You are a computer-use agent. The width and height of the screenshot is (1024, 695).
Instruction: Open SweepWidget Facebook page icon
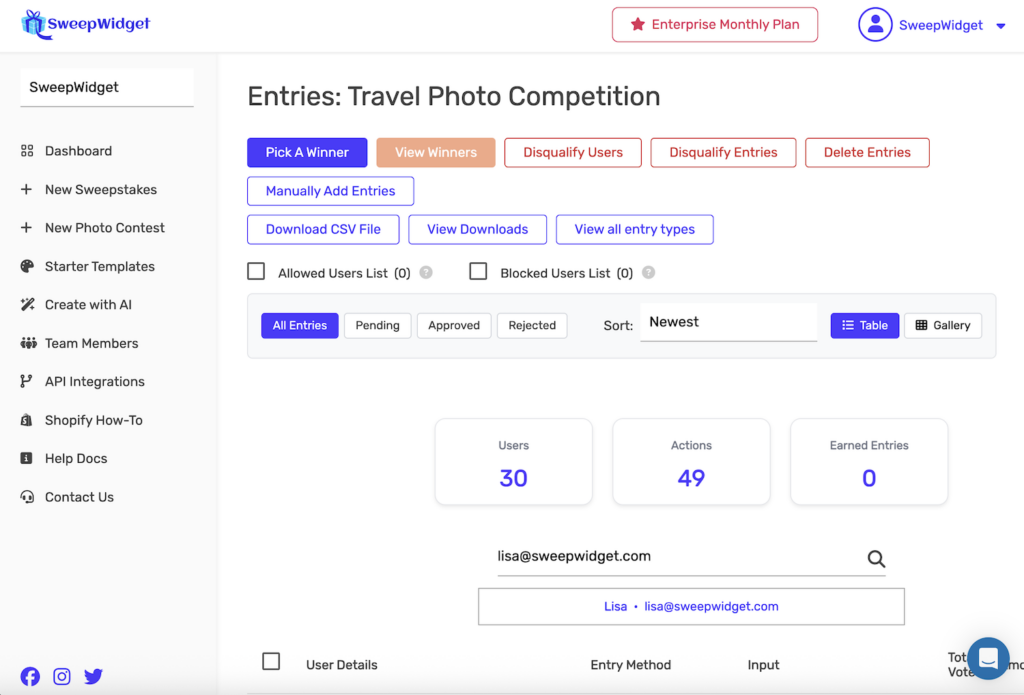[31, 677]
